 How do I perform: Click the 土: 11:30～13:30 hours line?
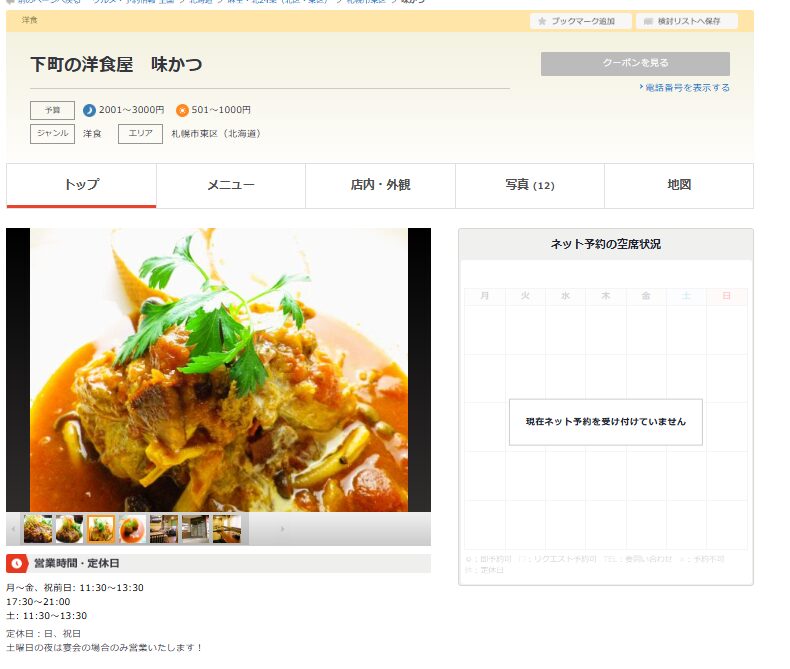(x=46, y=616)
